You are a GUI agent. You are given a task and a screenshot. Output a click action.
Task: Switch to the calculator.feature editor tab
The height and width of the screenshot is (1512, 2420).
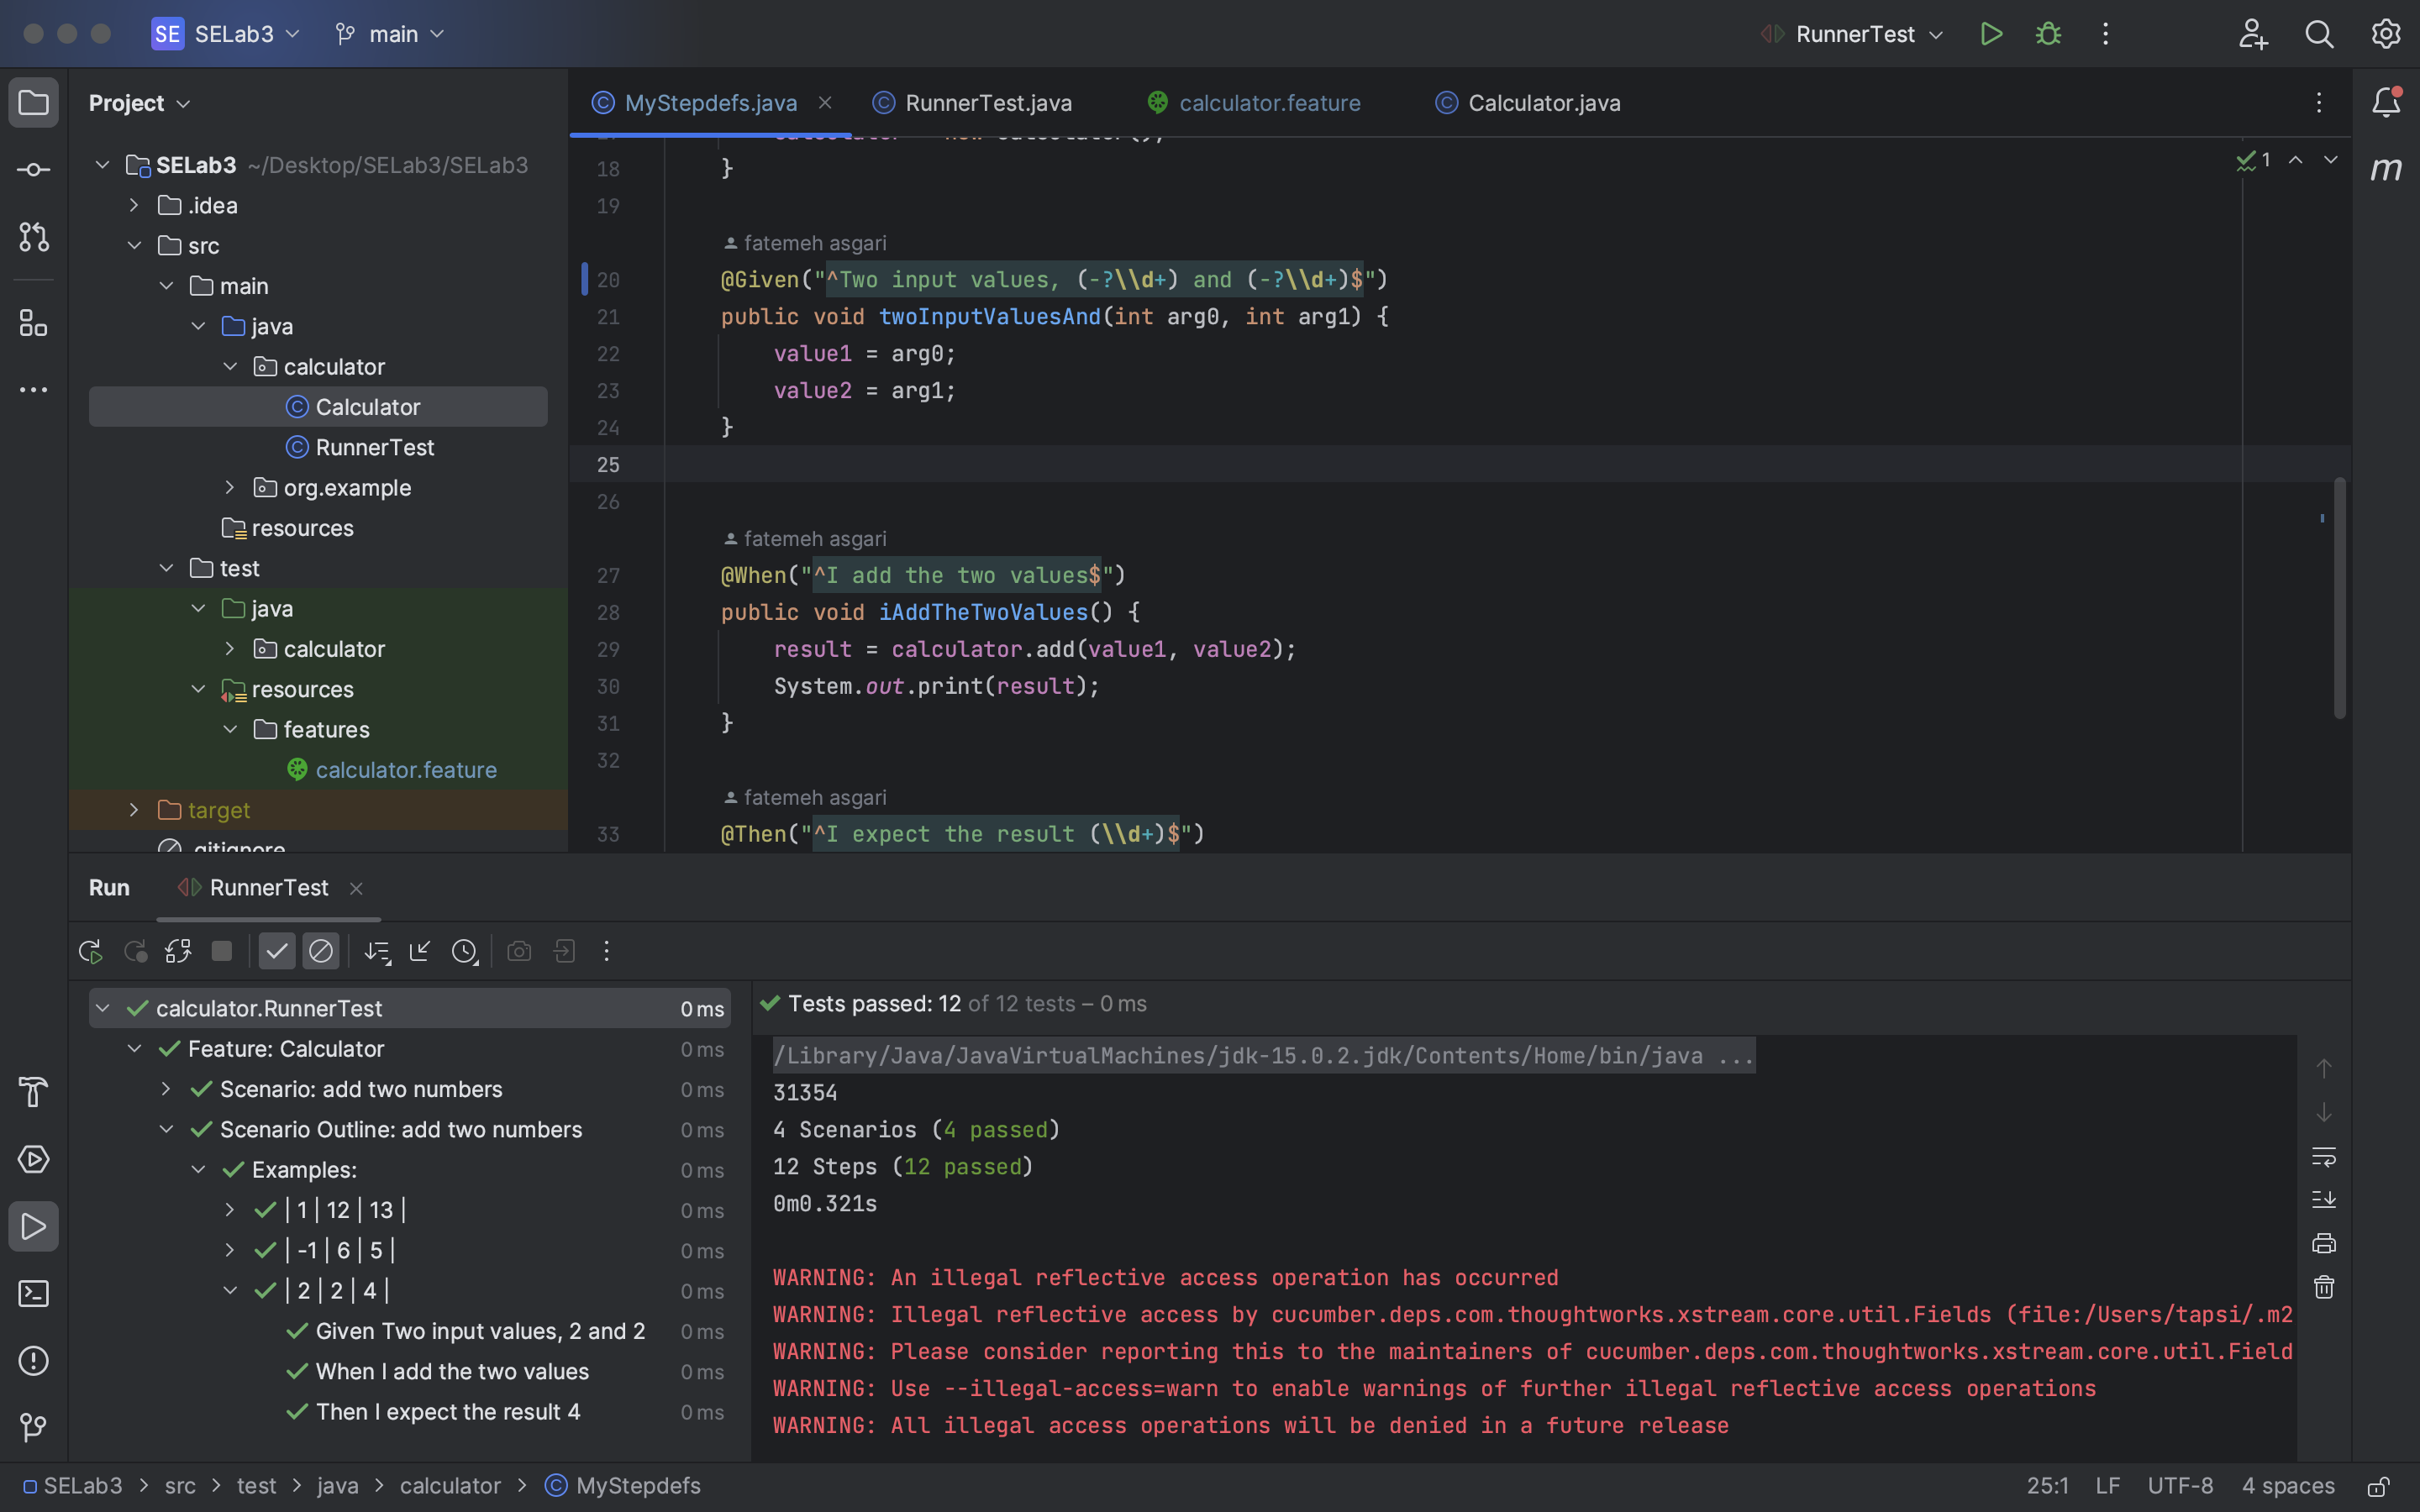pos(1268,103)
